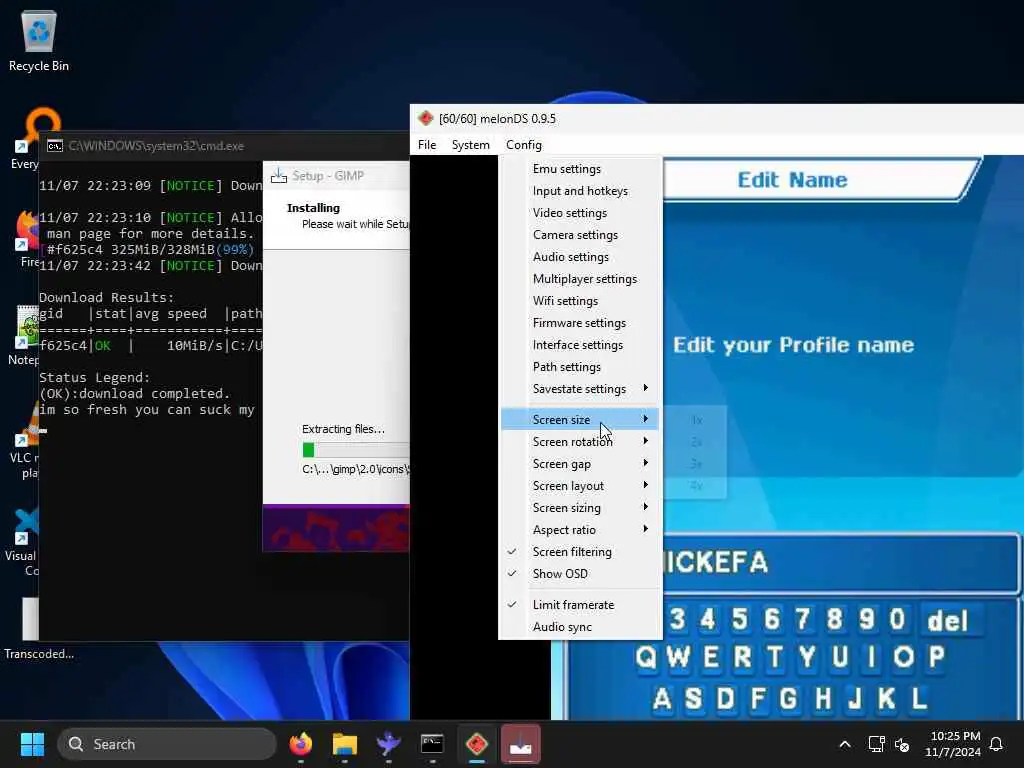Expand the Screen gap submenu
Screen dimensions: 1024x768
coord(580,464)
